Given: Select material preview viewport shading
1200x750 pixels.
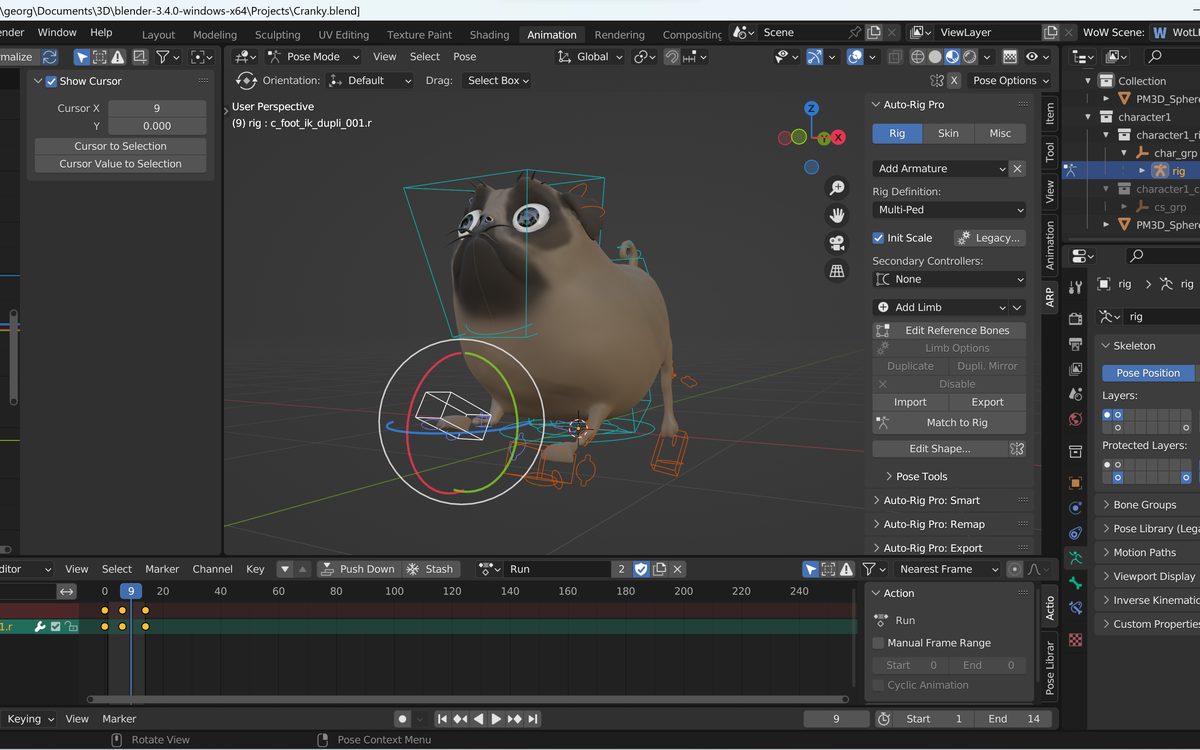Looking at the screenshot, I should 952,57.
